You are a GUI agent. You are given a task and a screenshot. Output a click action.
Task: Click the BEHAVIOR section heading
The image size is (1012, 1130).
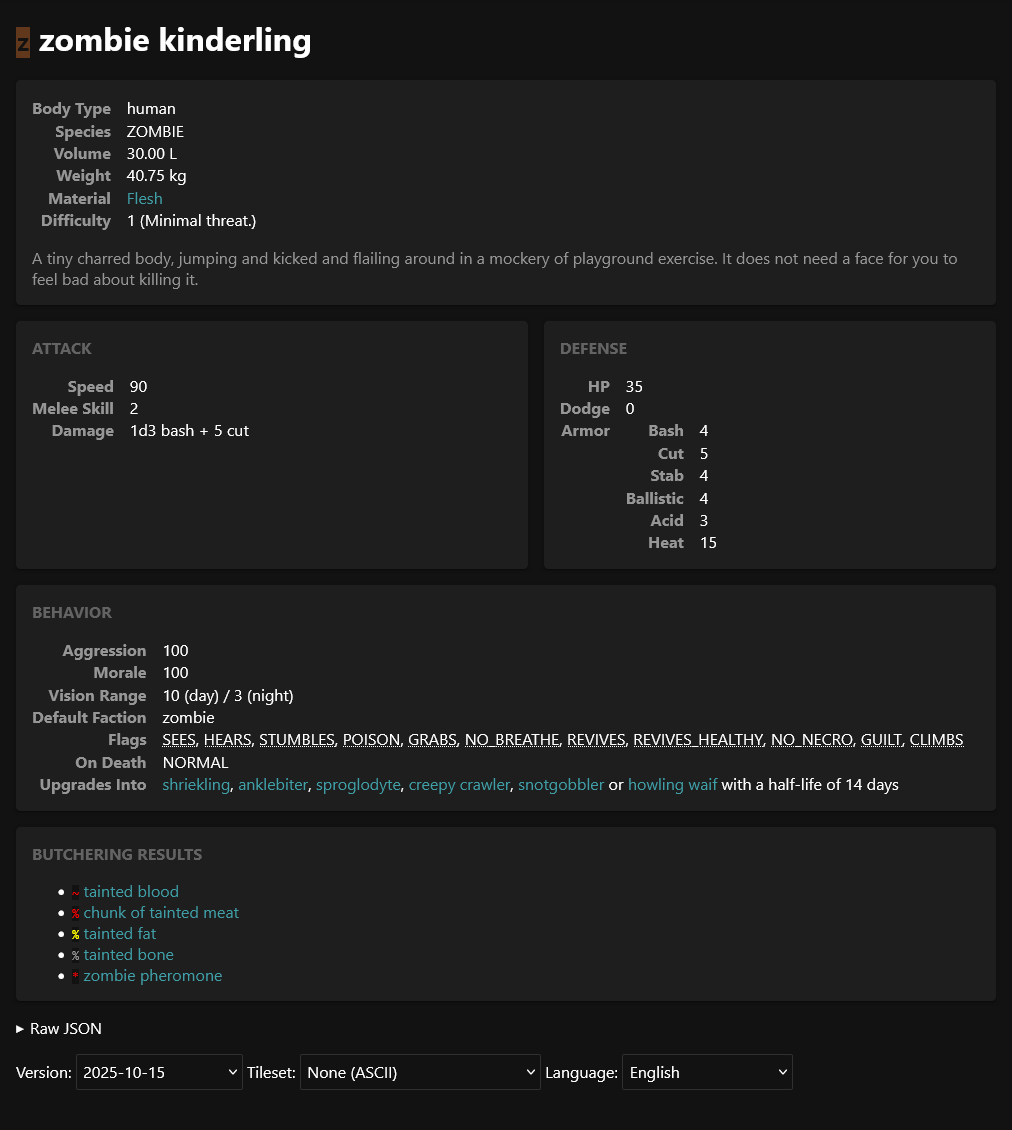71,613
